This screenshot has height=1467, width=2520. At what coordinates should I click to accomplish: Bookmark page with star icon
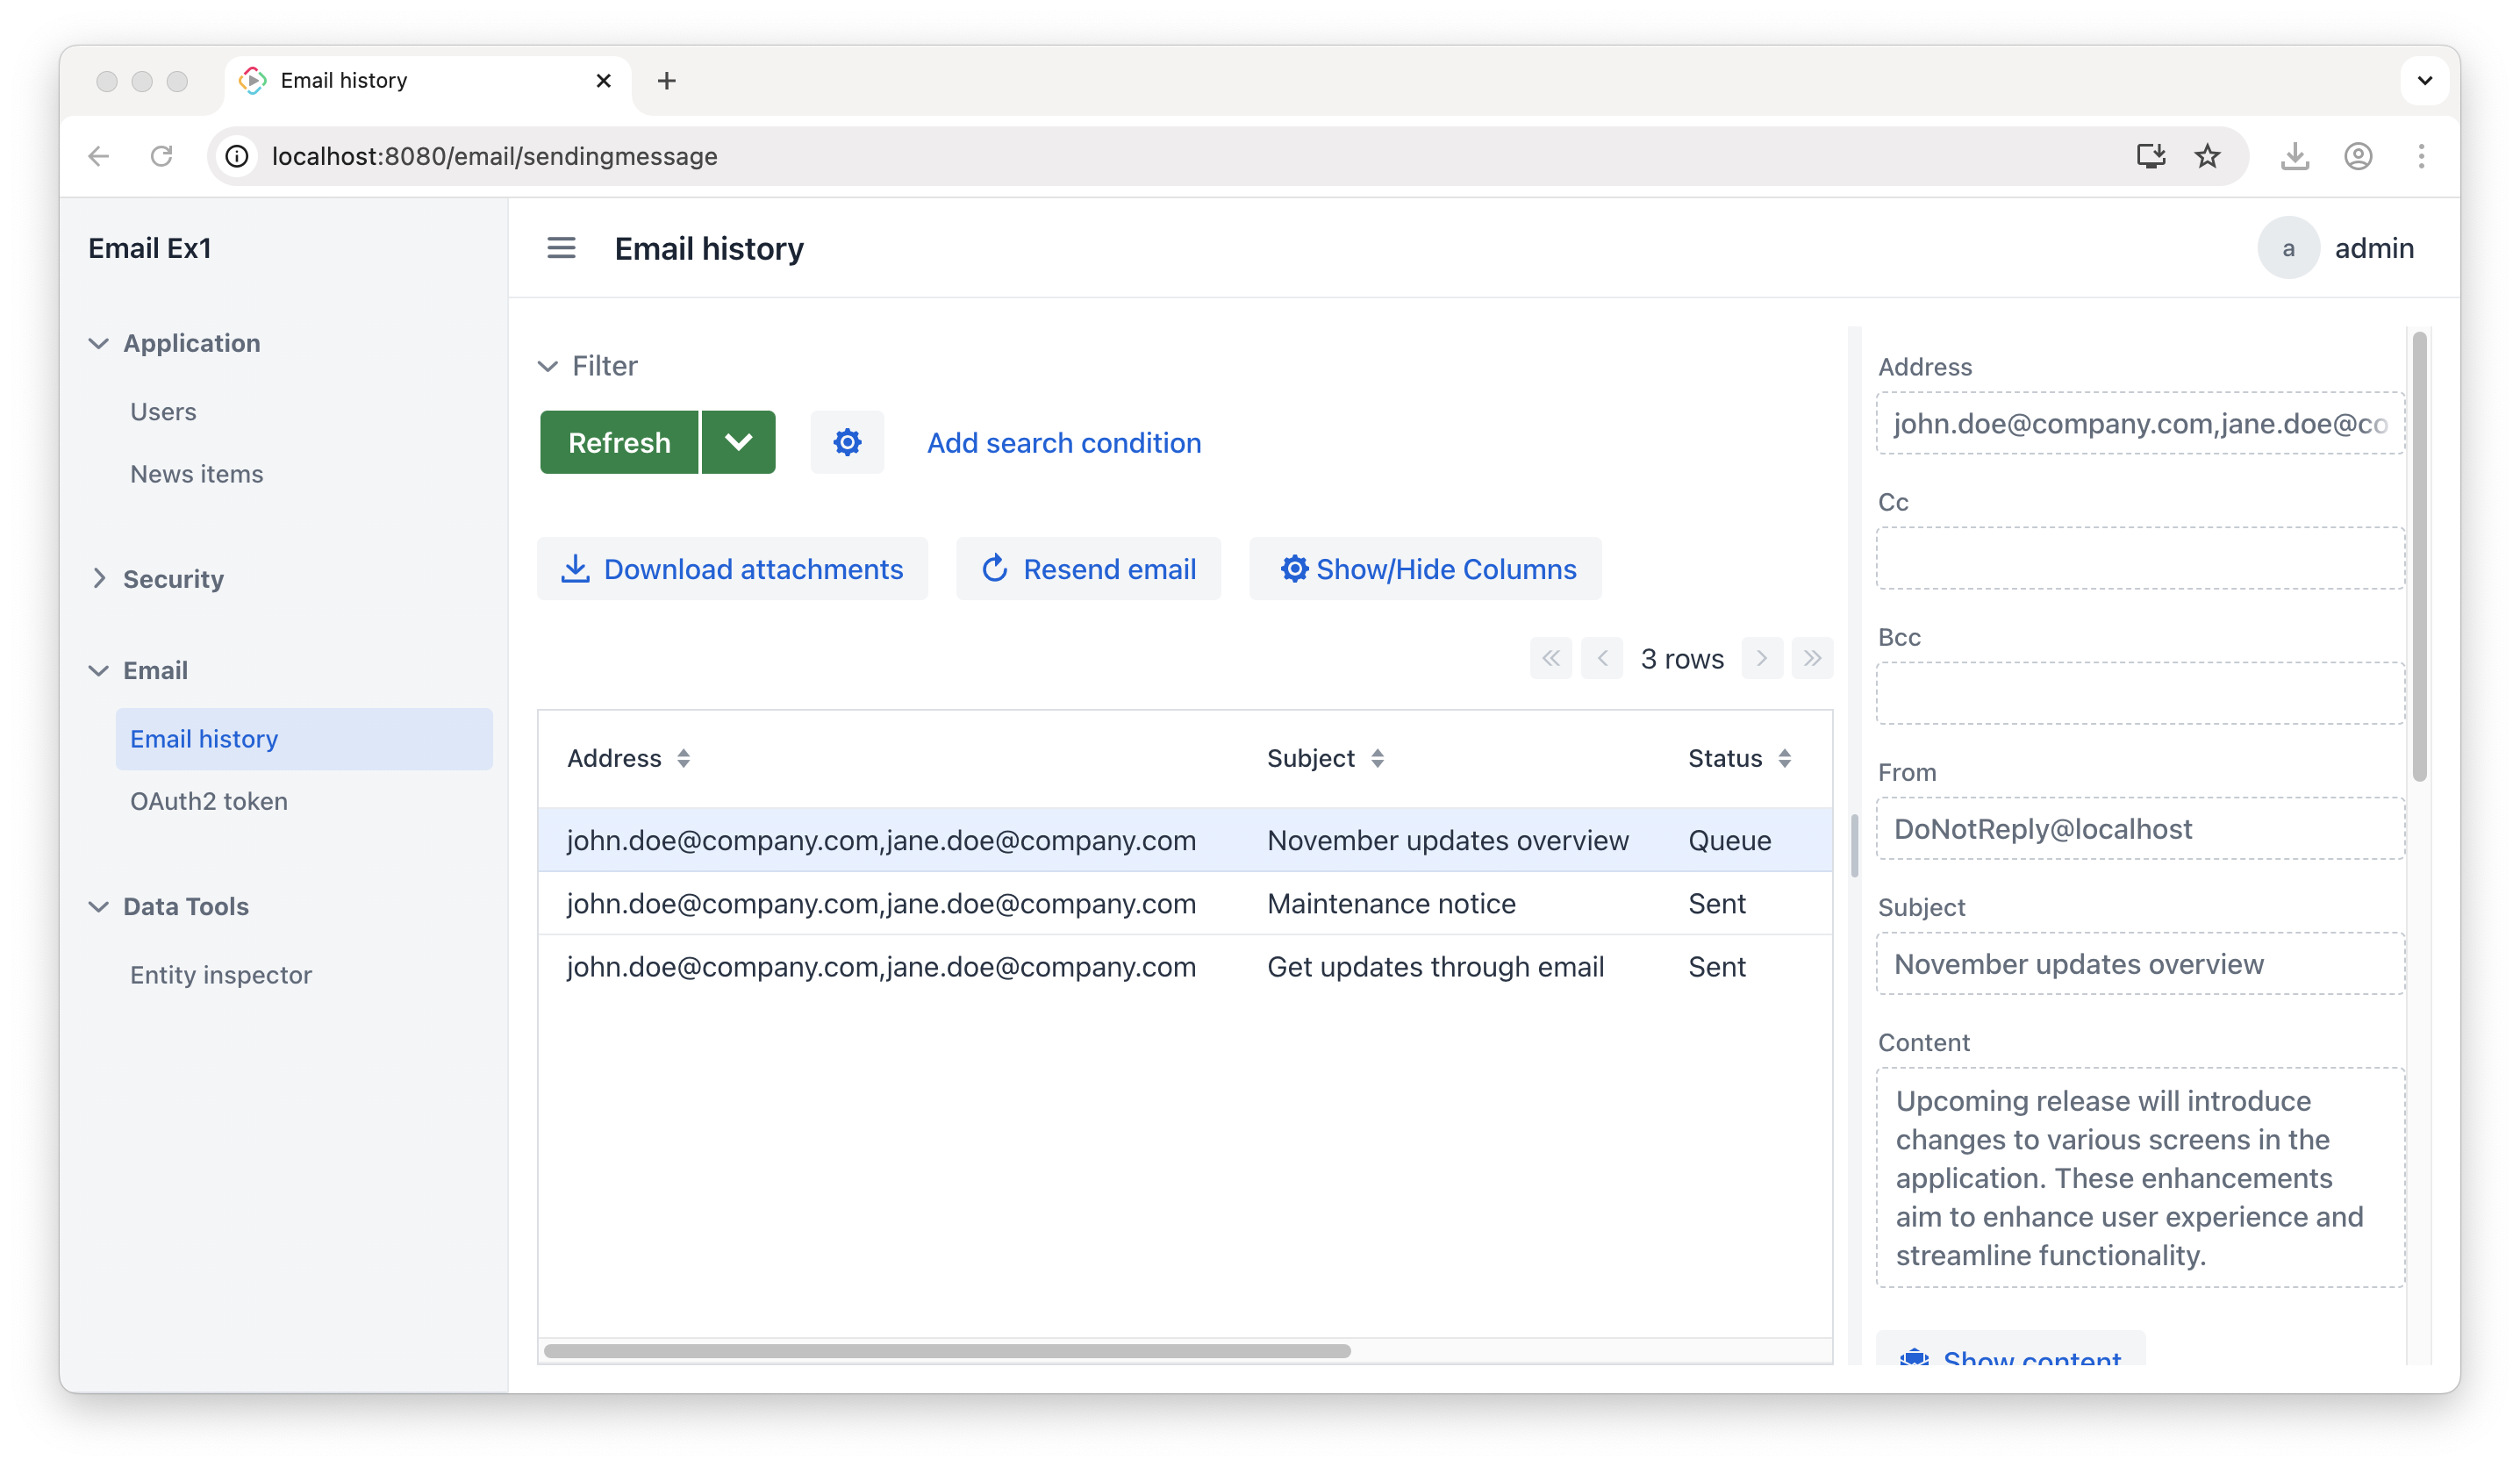pos(2207,156)
